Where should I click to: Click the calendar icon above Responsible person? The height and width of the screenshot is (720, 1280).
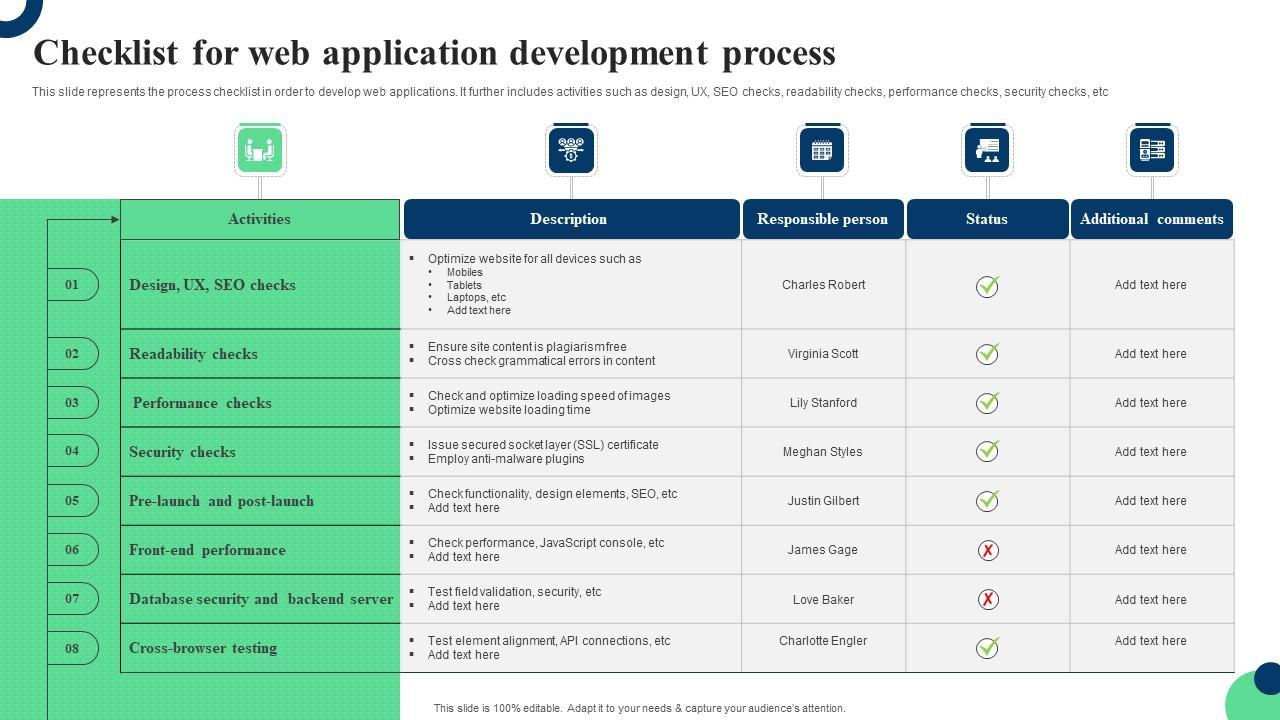pos(822,150)
